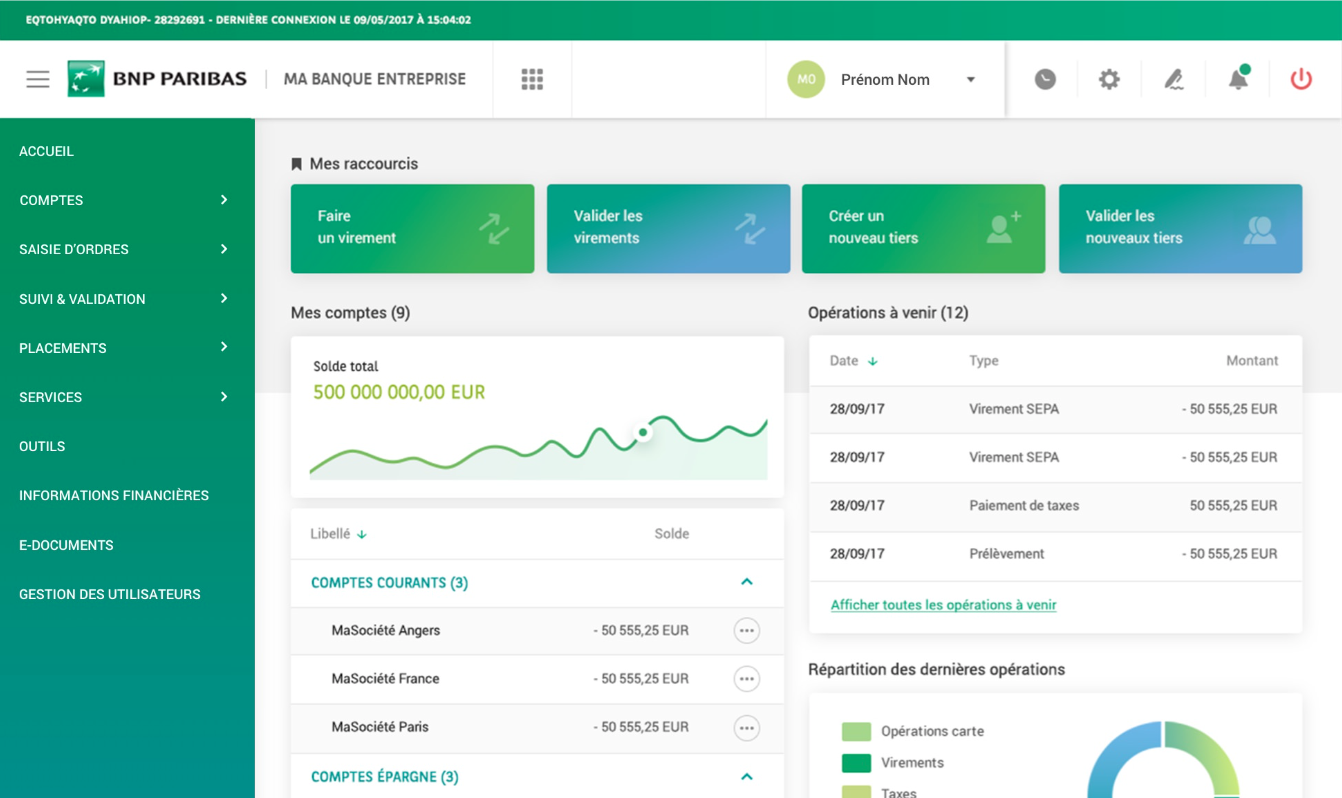
Task: Expand the Comptes sidebar menu
Action: coord(50,200)
